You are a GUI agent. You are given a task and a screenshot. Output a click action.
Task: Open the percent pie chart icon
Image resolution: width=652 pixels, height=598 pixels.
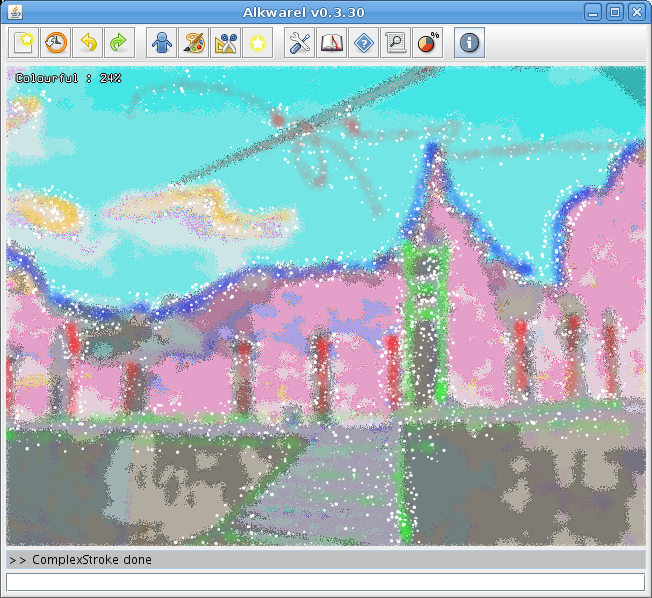click(428, 43)
